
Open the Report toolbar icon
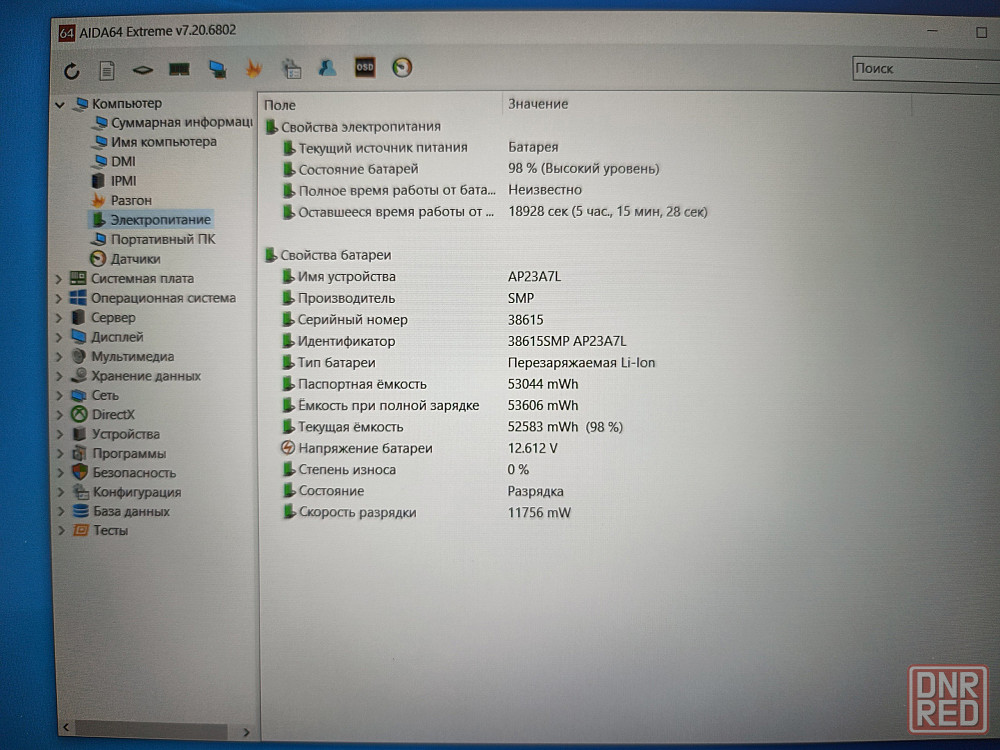tap(107, 70)
